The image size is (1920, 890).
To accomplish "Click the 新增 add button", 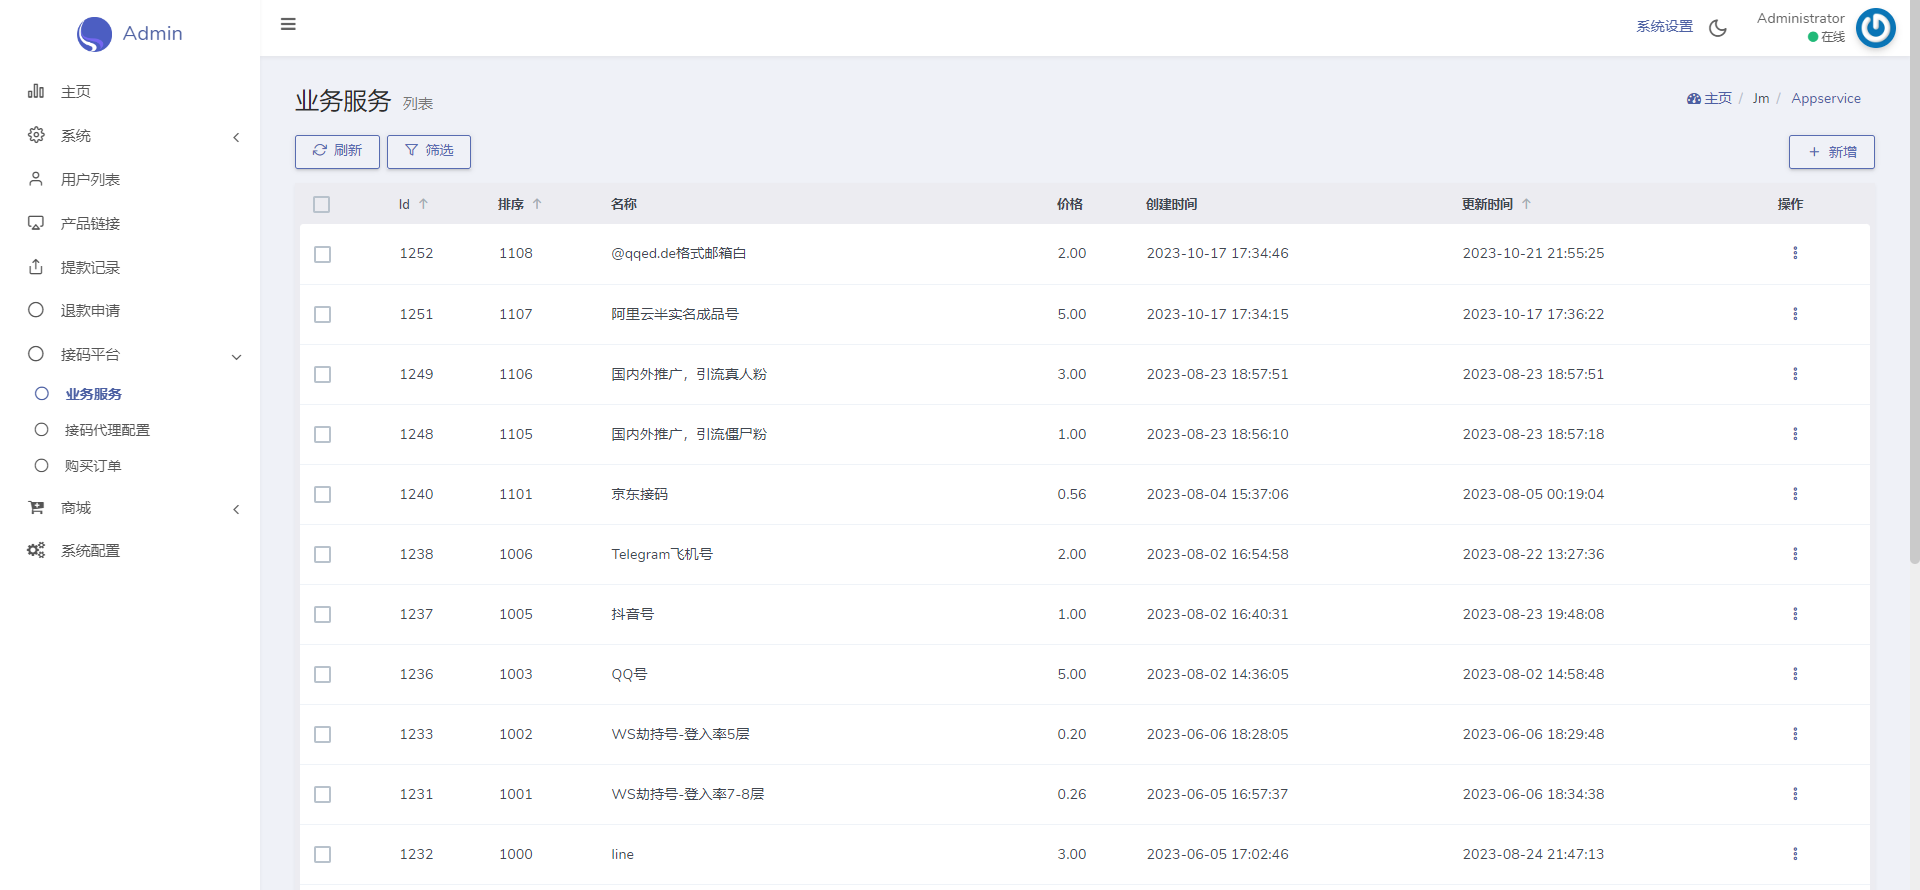I will [x=1831, y=152].
